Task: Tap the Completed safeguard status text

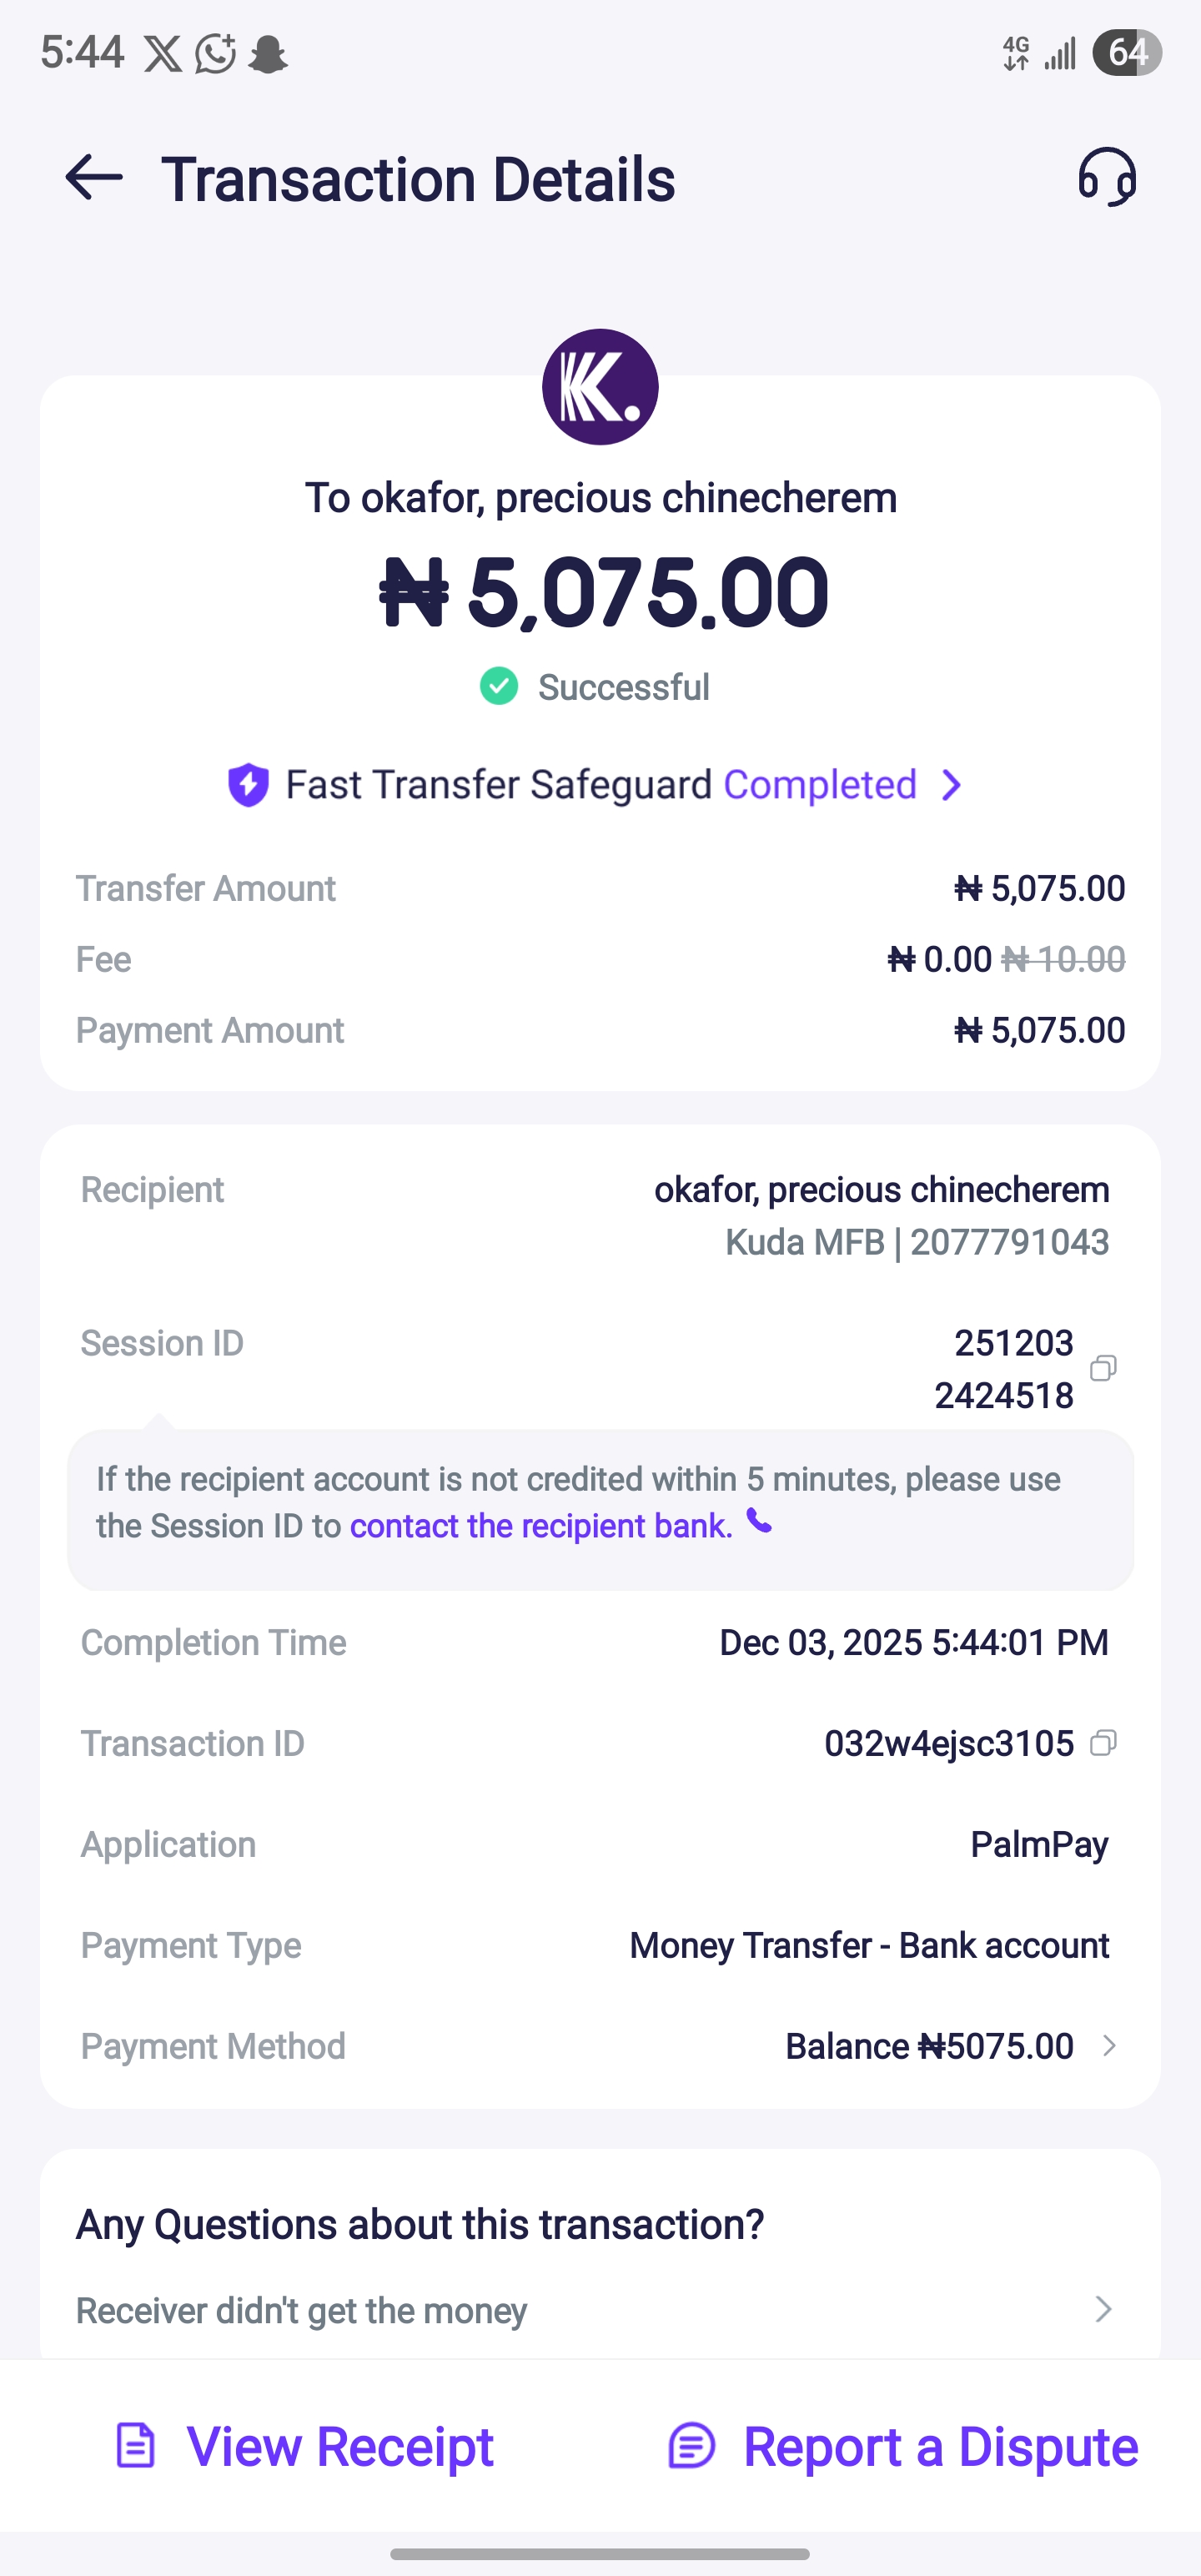Action: tap(820, 785)
